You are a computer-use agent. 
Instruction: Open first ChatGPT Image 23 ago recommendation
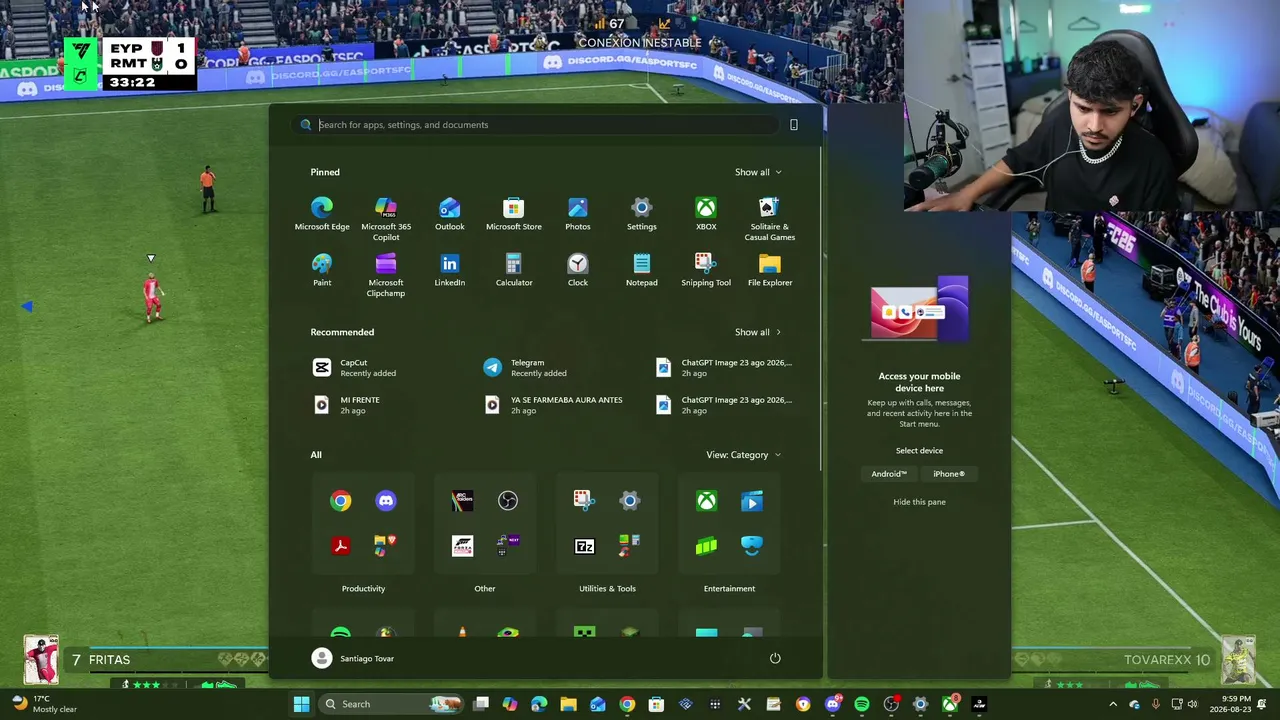725,368
